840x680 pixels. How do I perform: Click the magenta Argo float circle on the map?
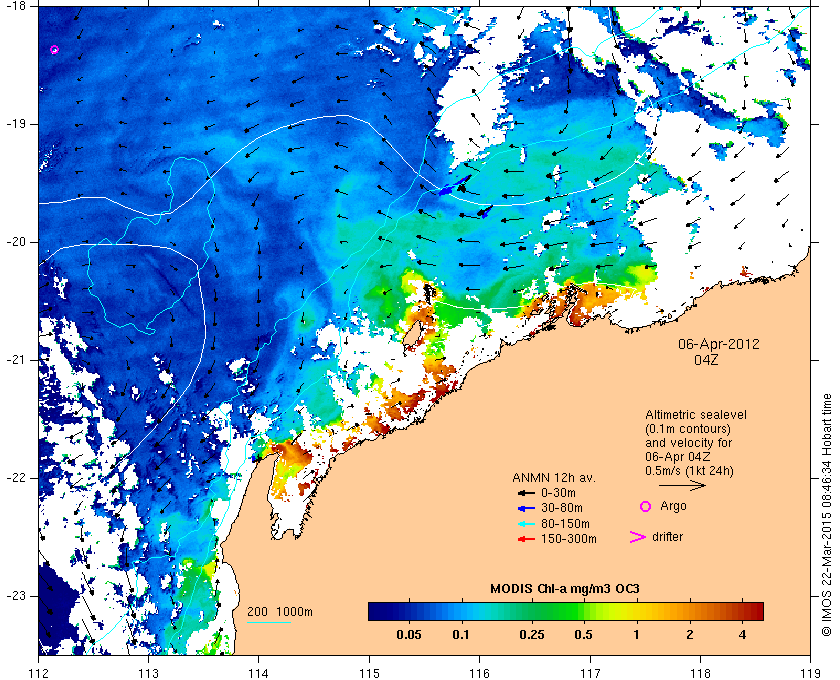[54, 50]
